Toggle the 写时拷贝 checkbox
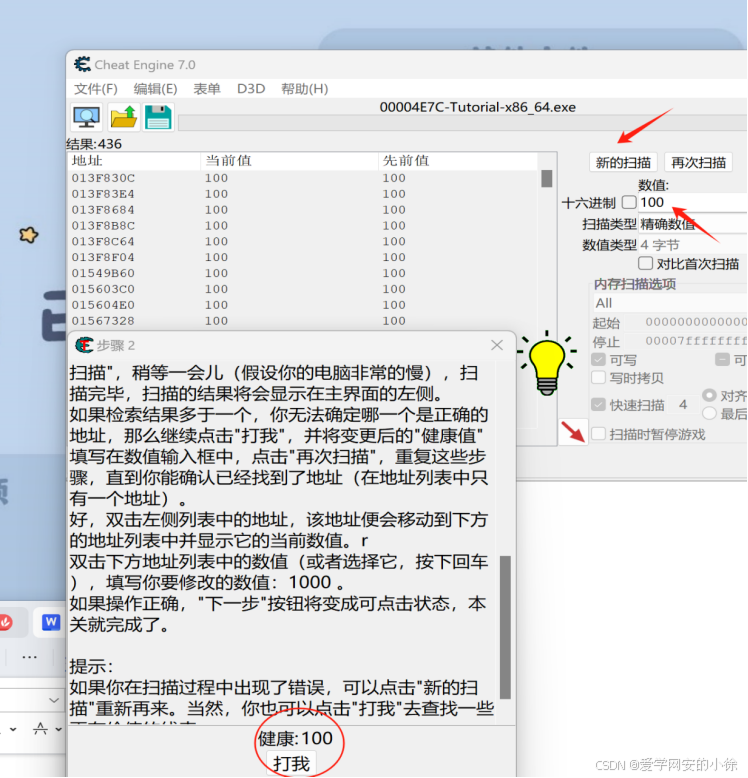Screen dimensions: 748x778 [x=599, y=378]
